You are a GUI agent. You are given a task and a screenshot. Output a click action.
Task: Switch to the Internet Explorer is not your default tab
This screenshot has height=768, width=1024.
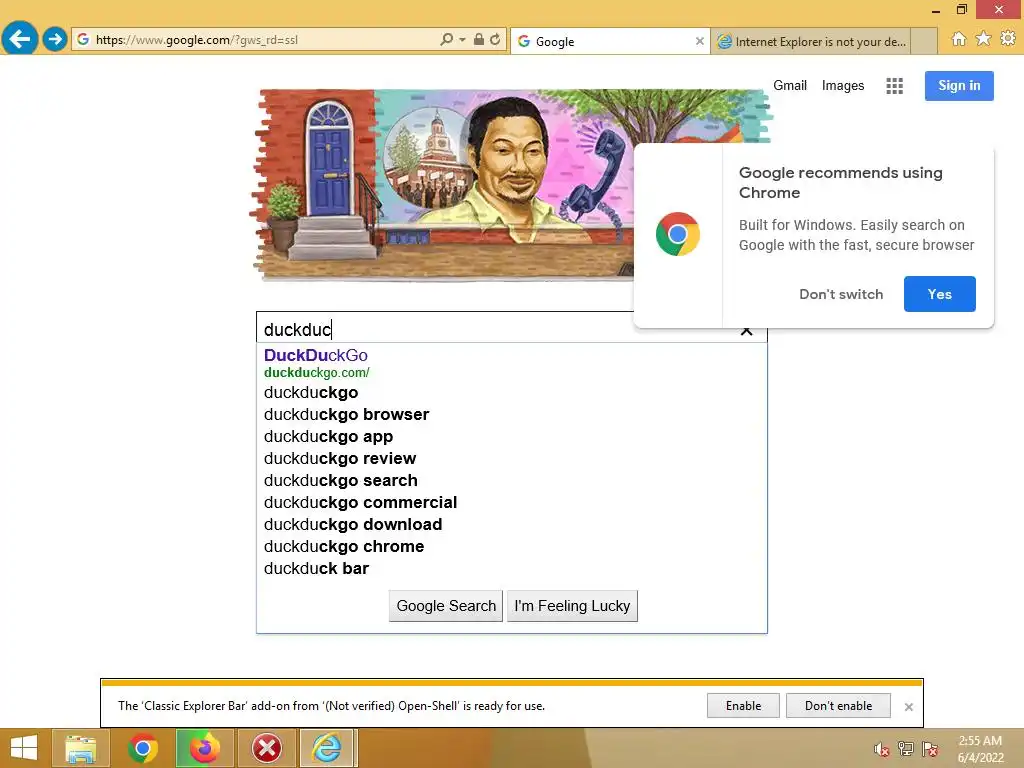(810, 41)
